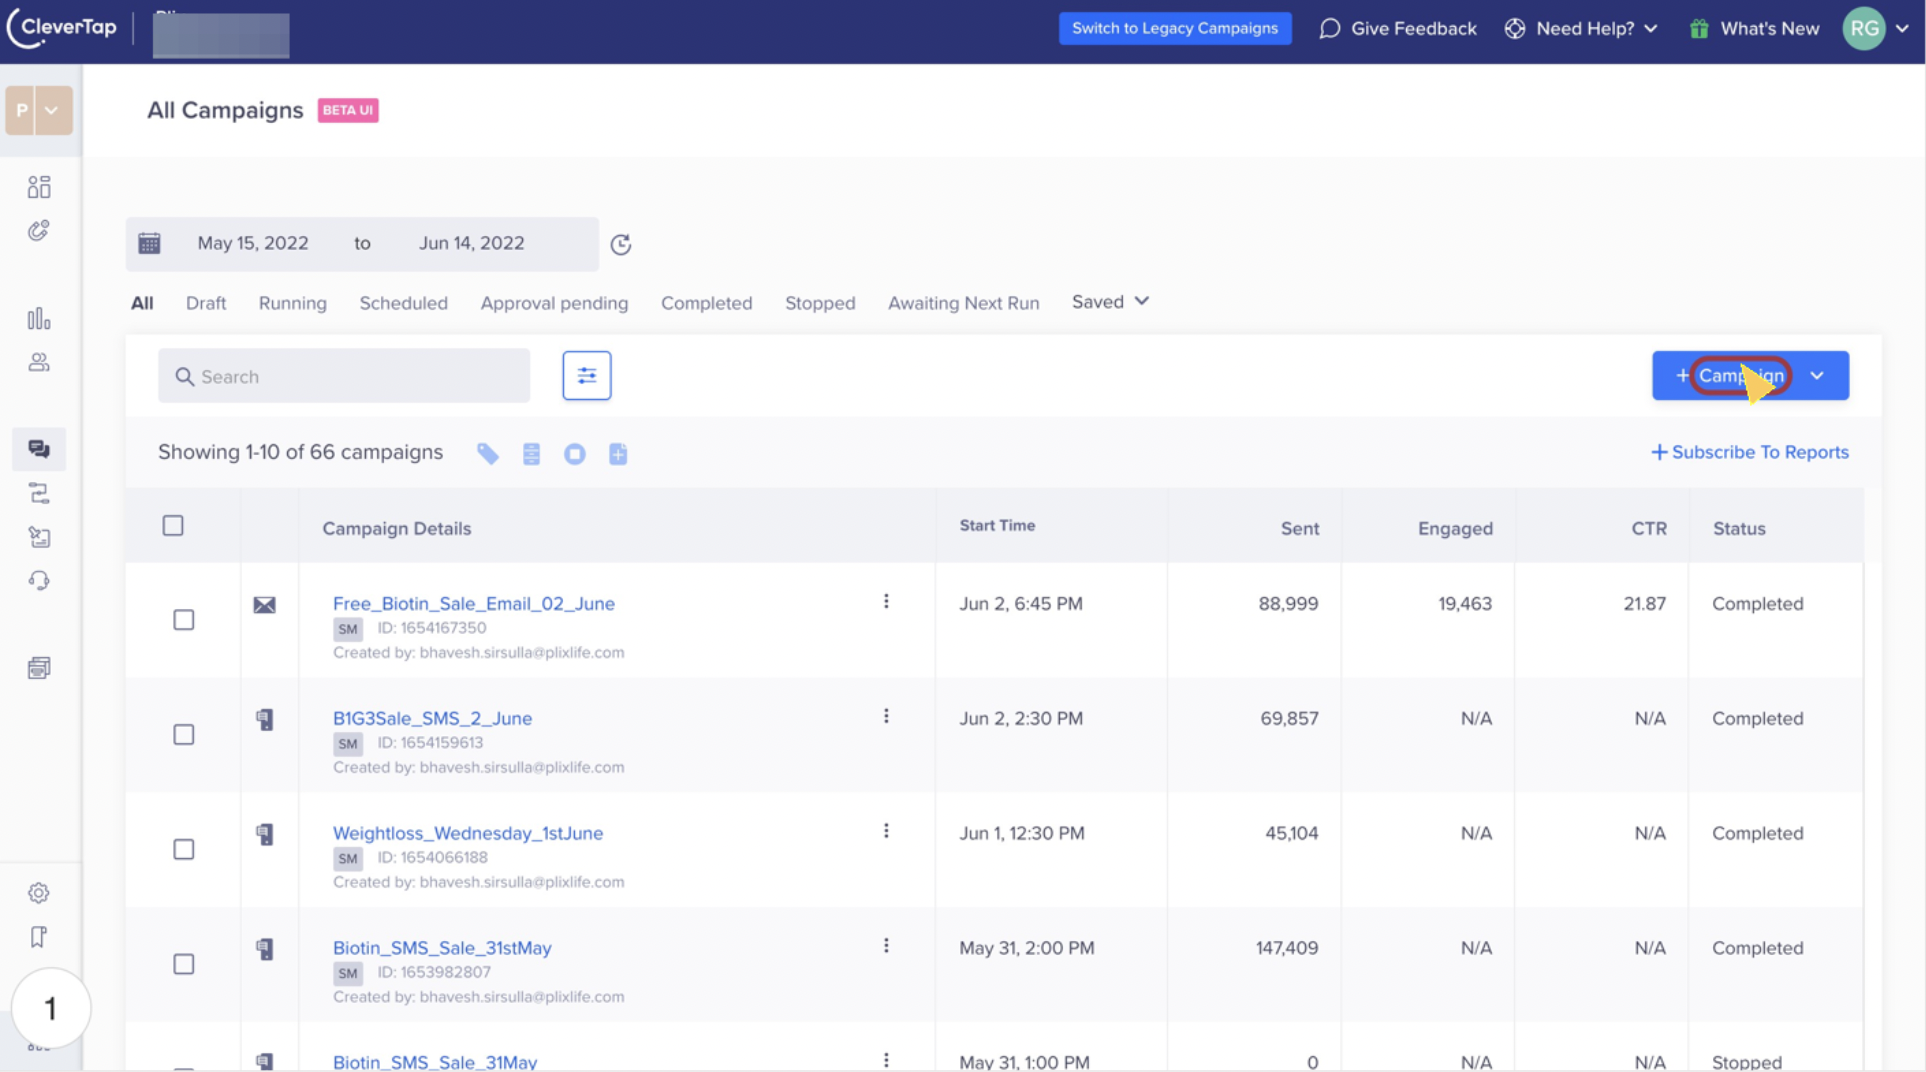This screenshot has width=1926, height=1072.
Task: Click the Start Time column header
Action: pyautogui.click(x=997, y=526)
